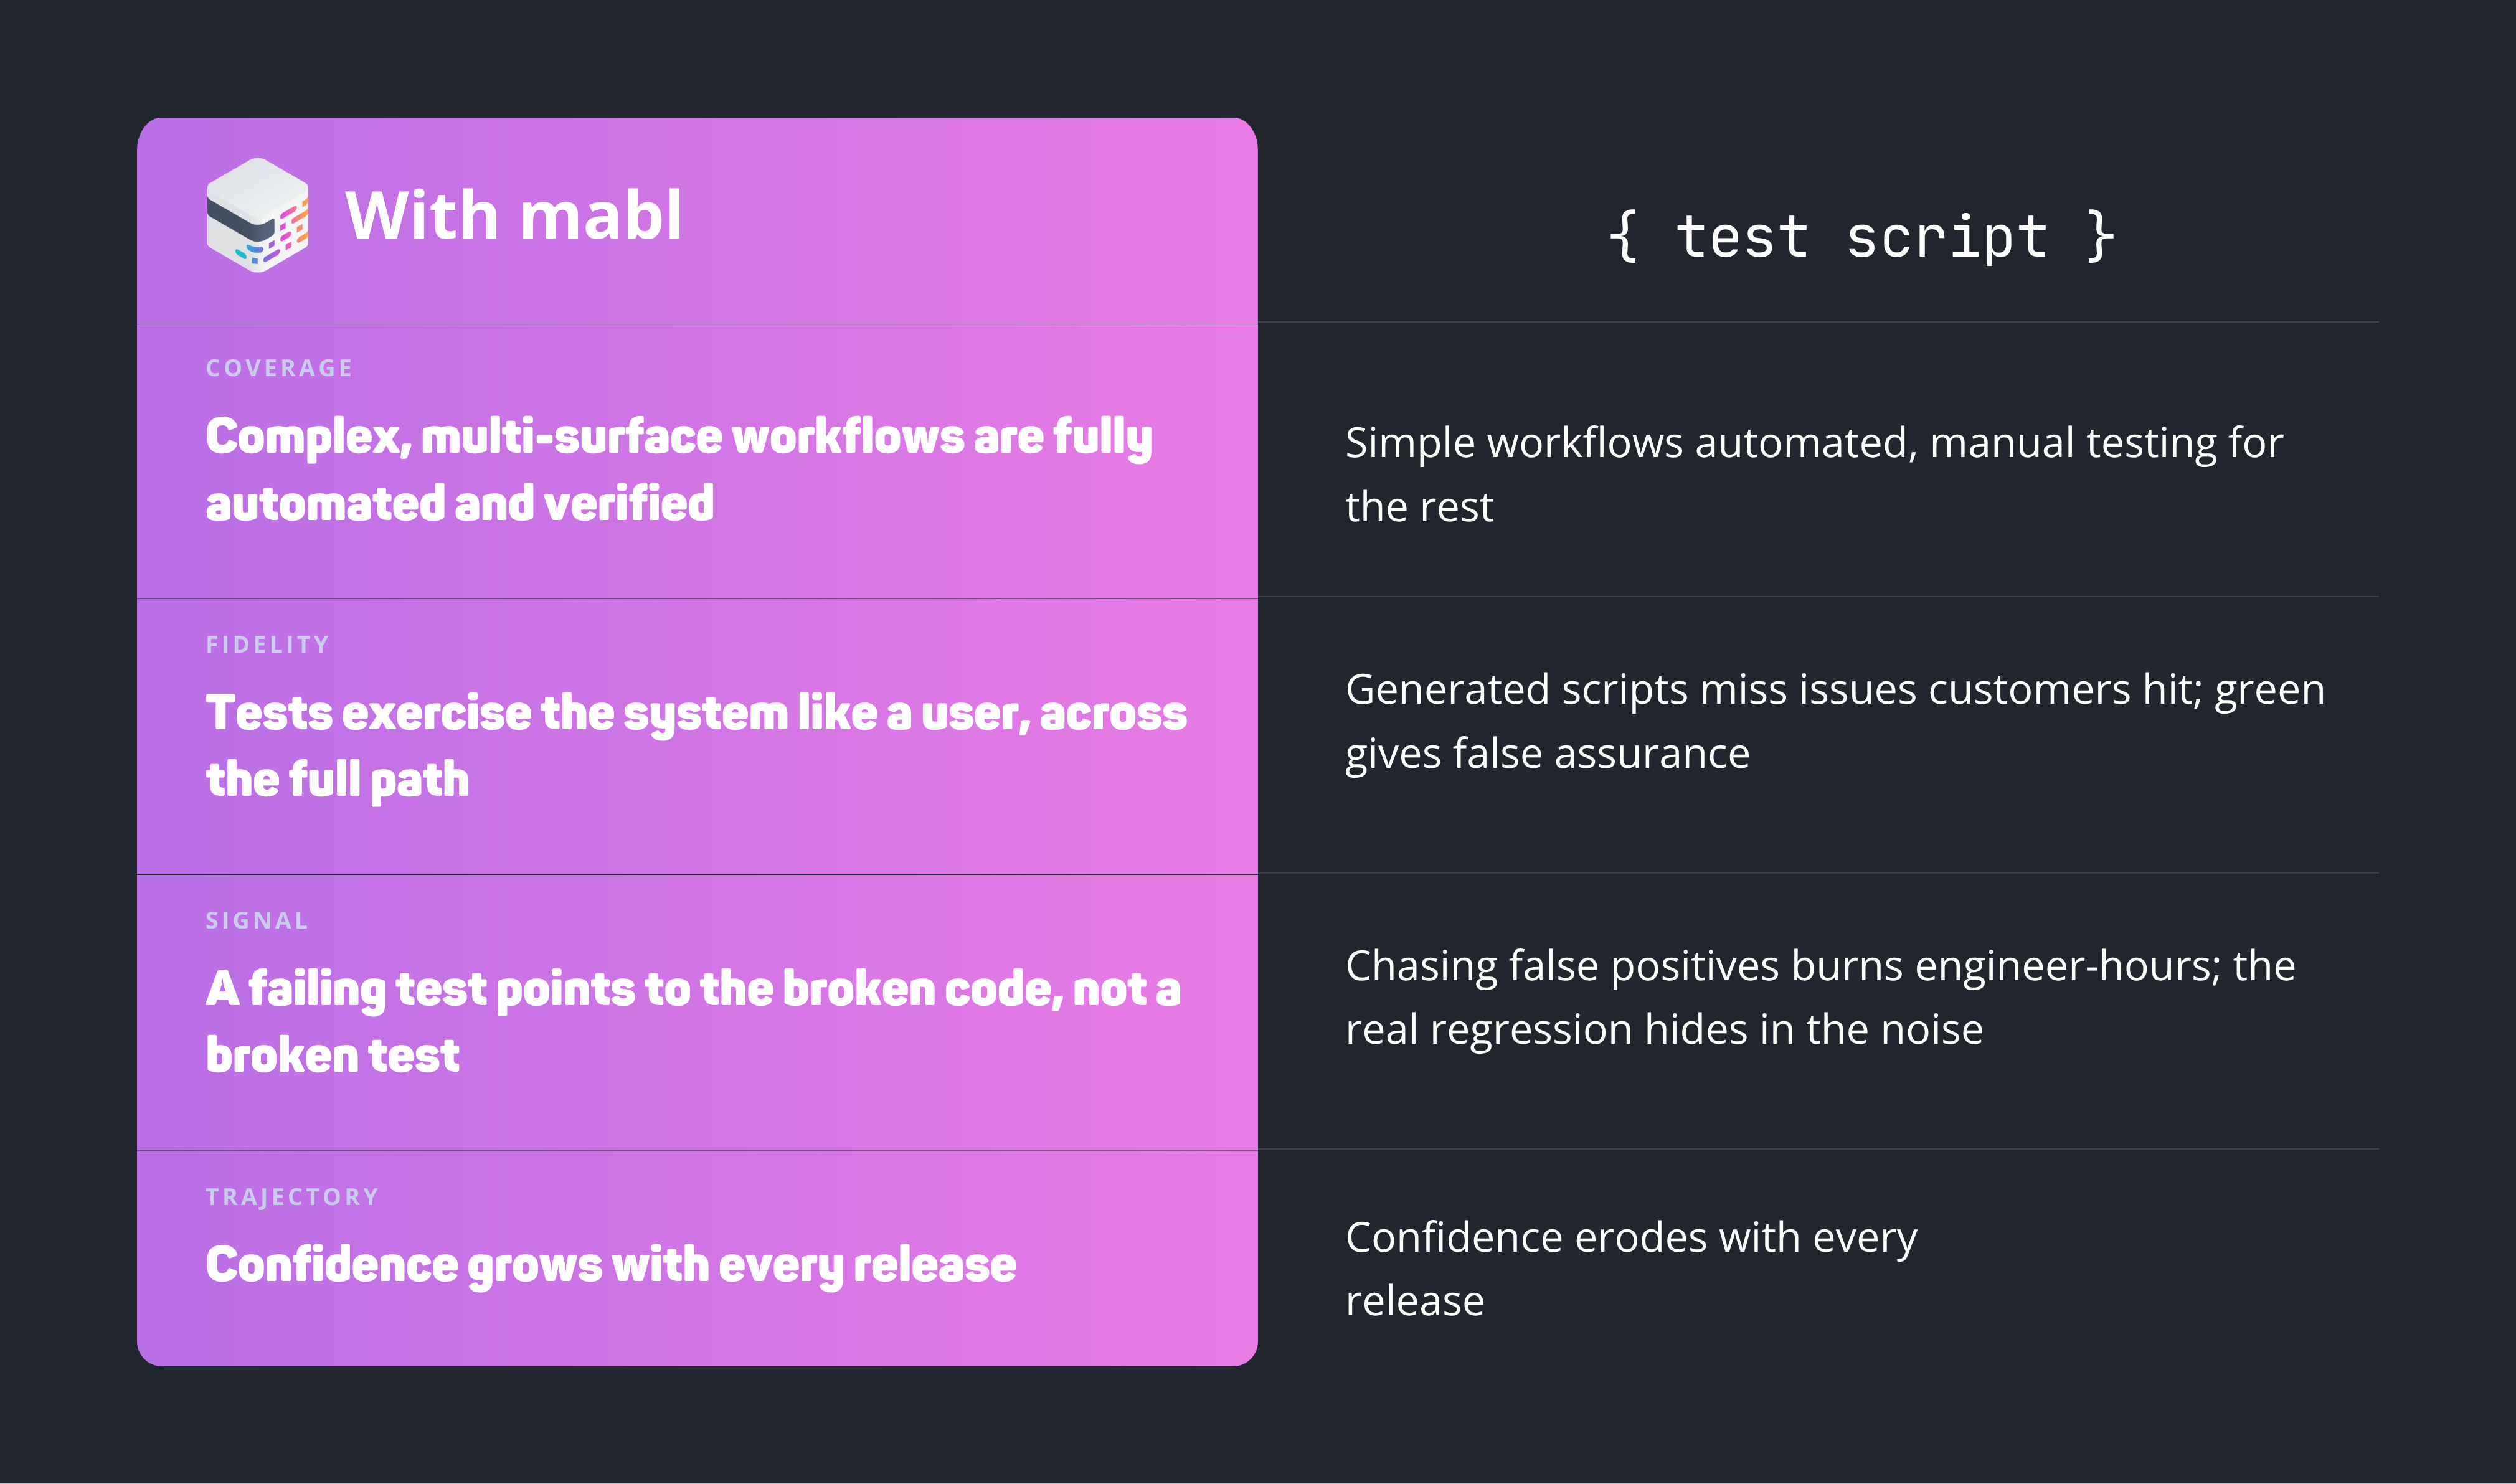Click the mabl cube logo icon

pyautogui.click(x=257, y=215)
